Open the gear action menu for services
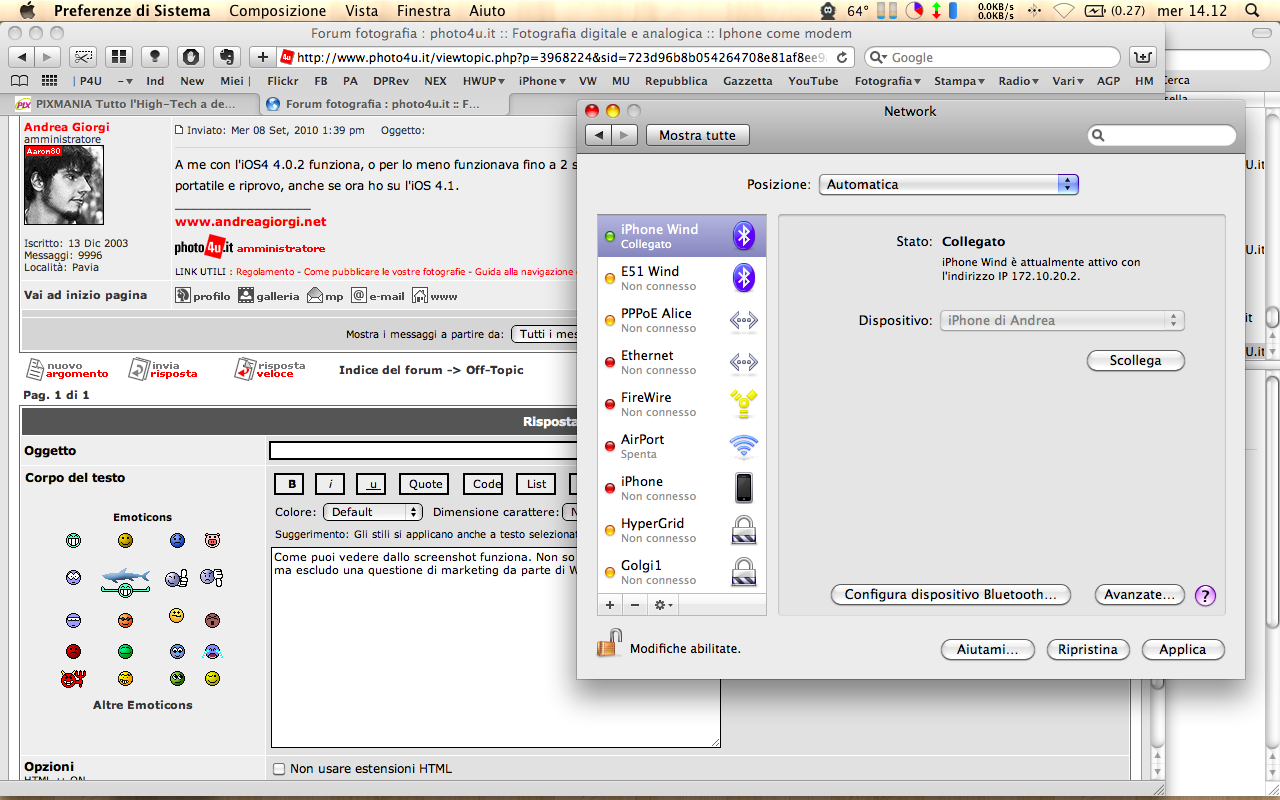1280x800 pixels. pyautogui.click(x=662, y=605)
